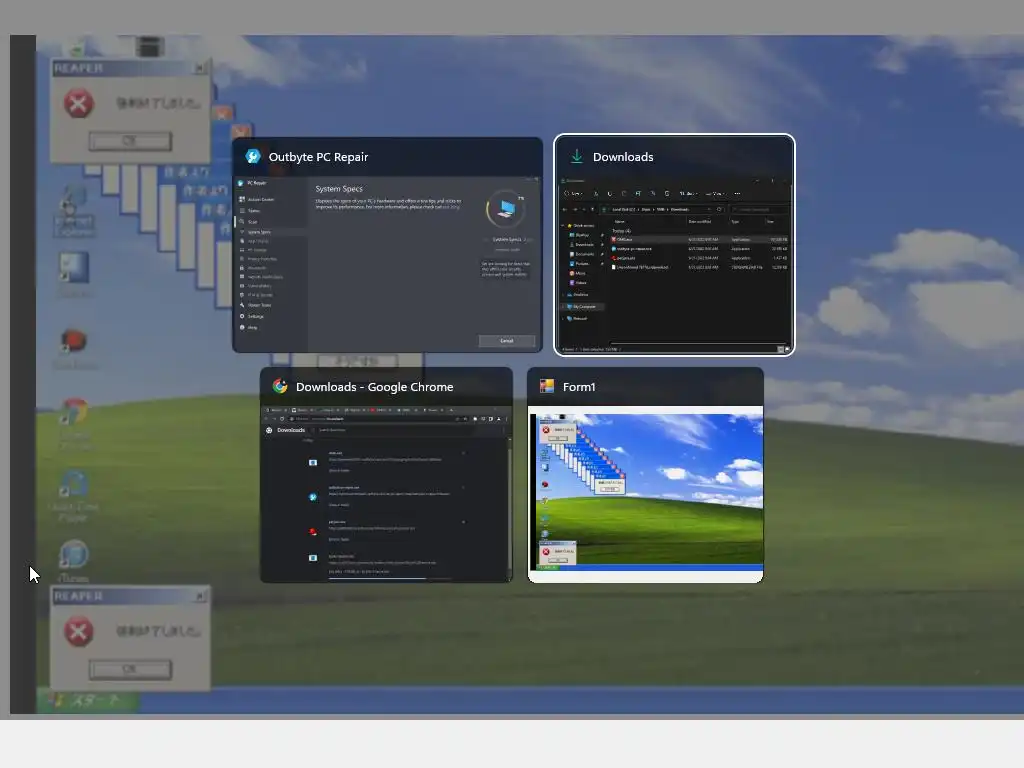Close the top REAPER error dialog
The width and height of the screenshot is (1024, 768).
tap(200, 68)
